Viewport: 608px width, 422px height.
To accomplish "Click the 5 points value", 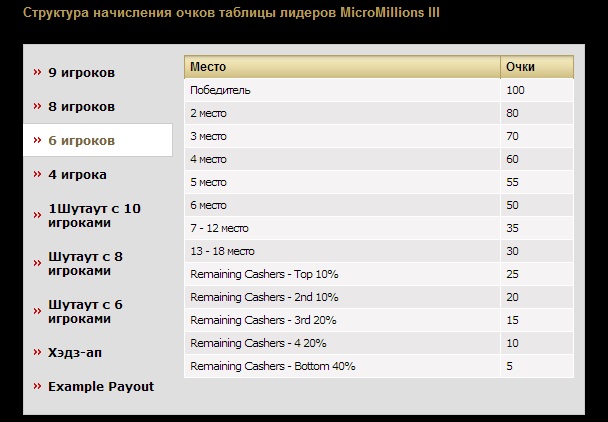I will coord(509,366).
